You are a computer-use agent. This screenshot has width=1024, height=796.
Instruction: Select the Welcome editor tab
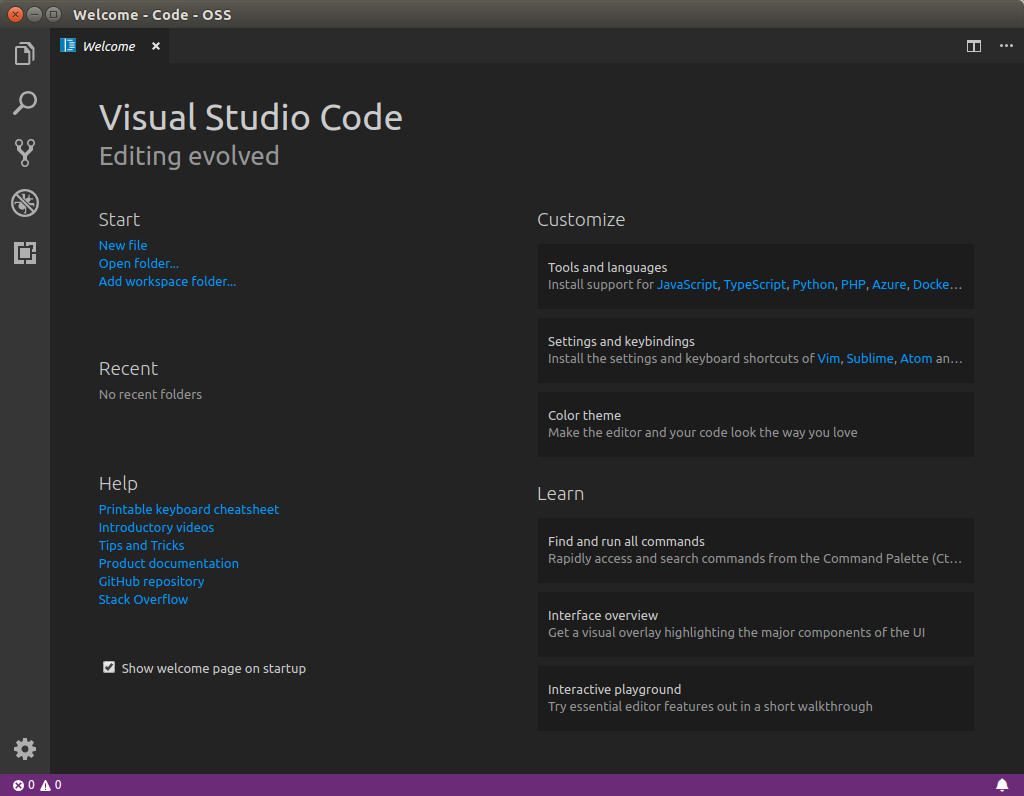point(110,46)
